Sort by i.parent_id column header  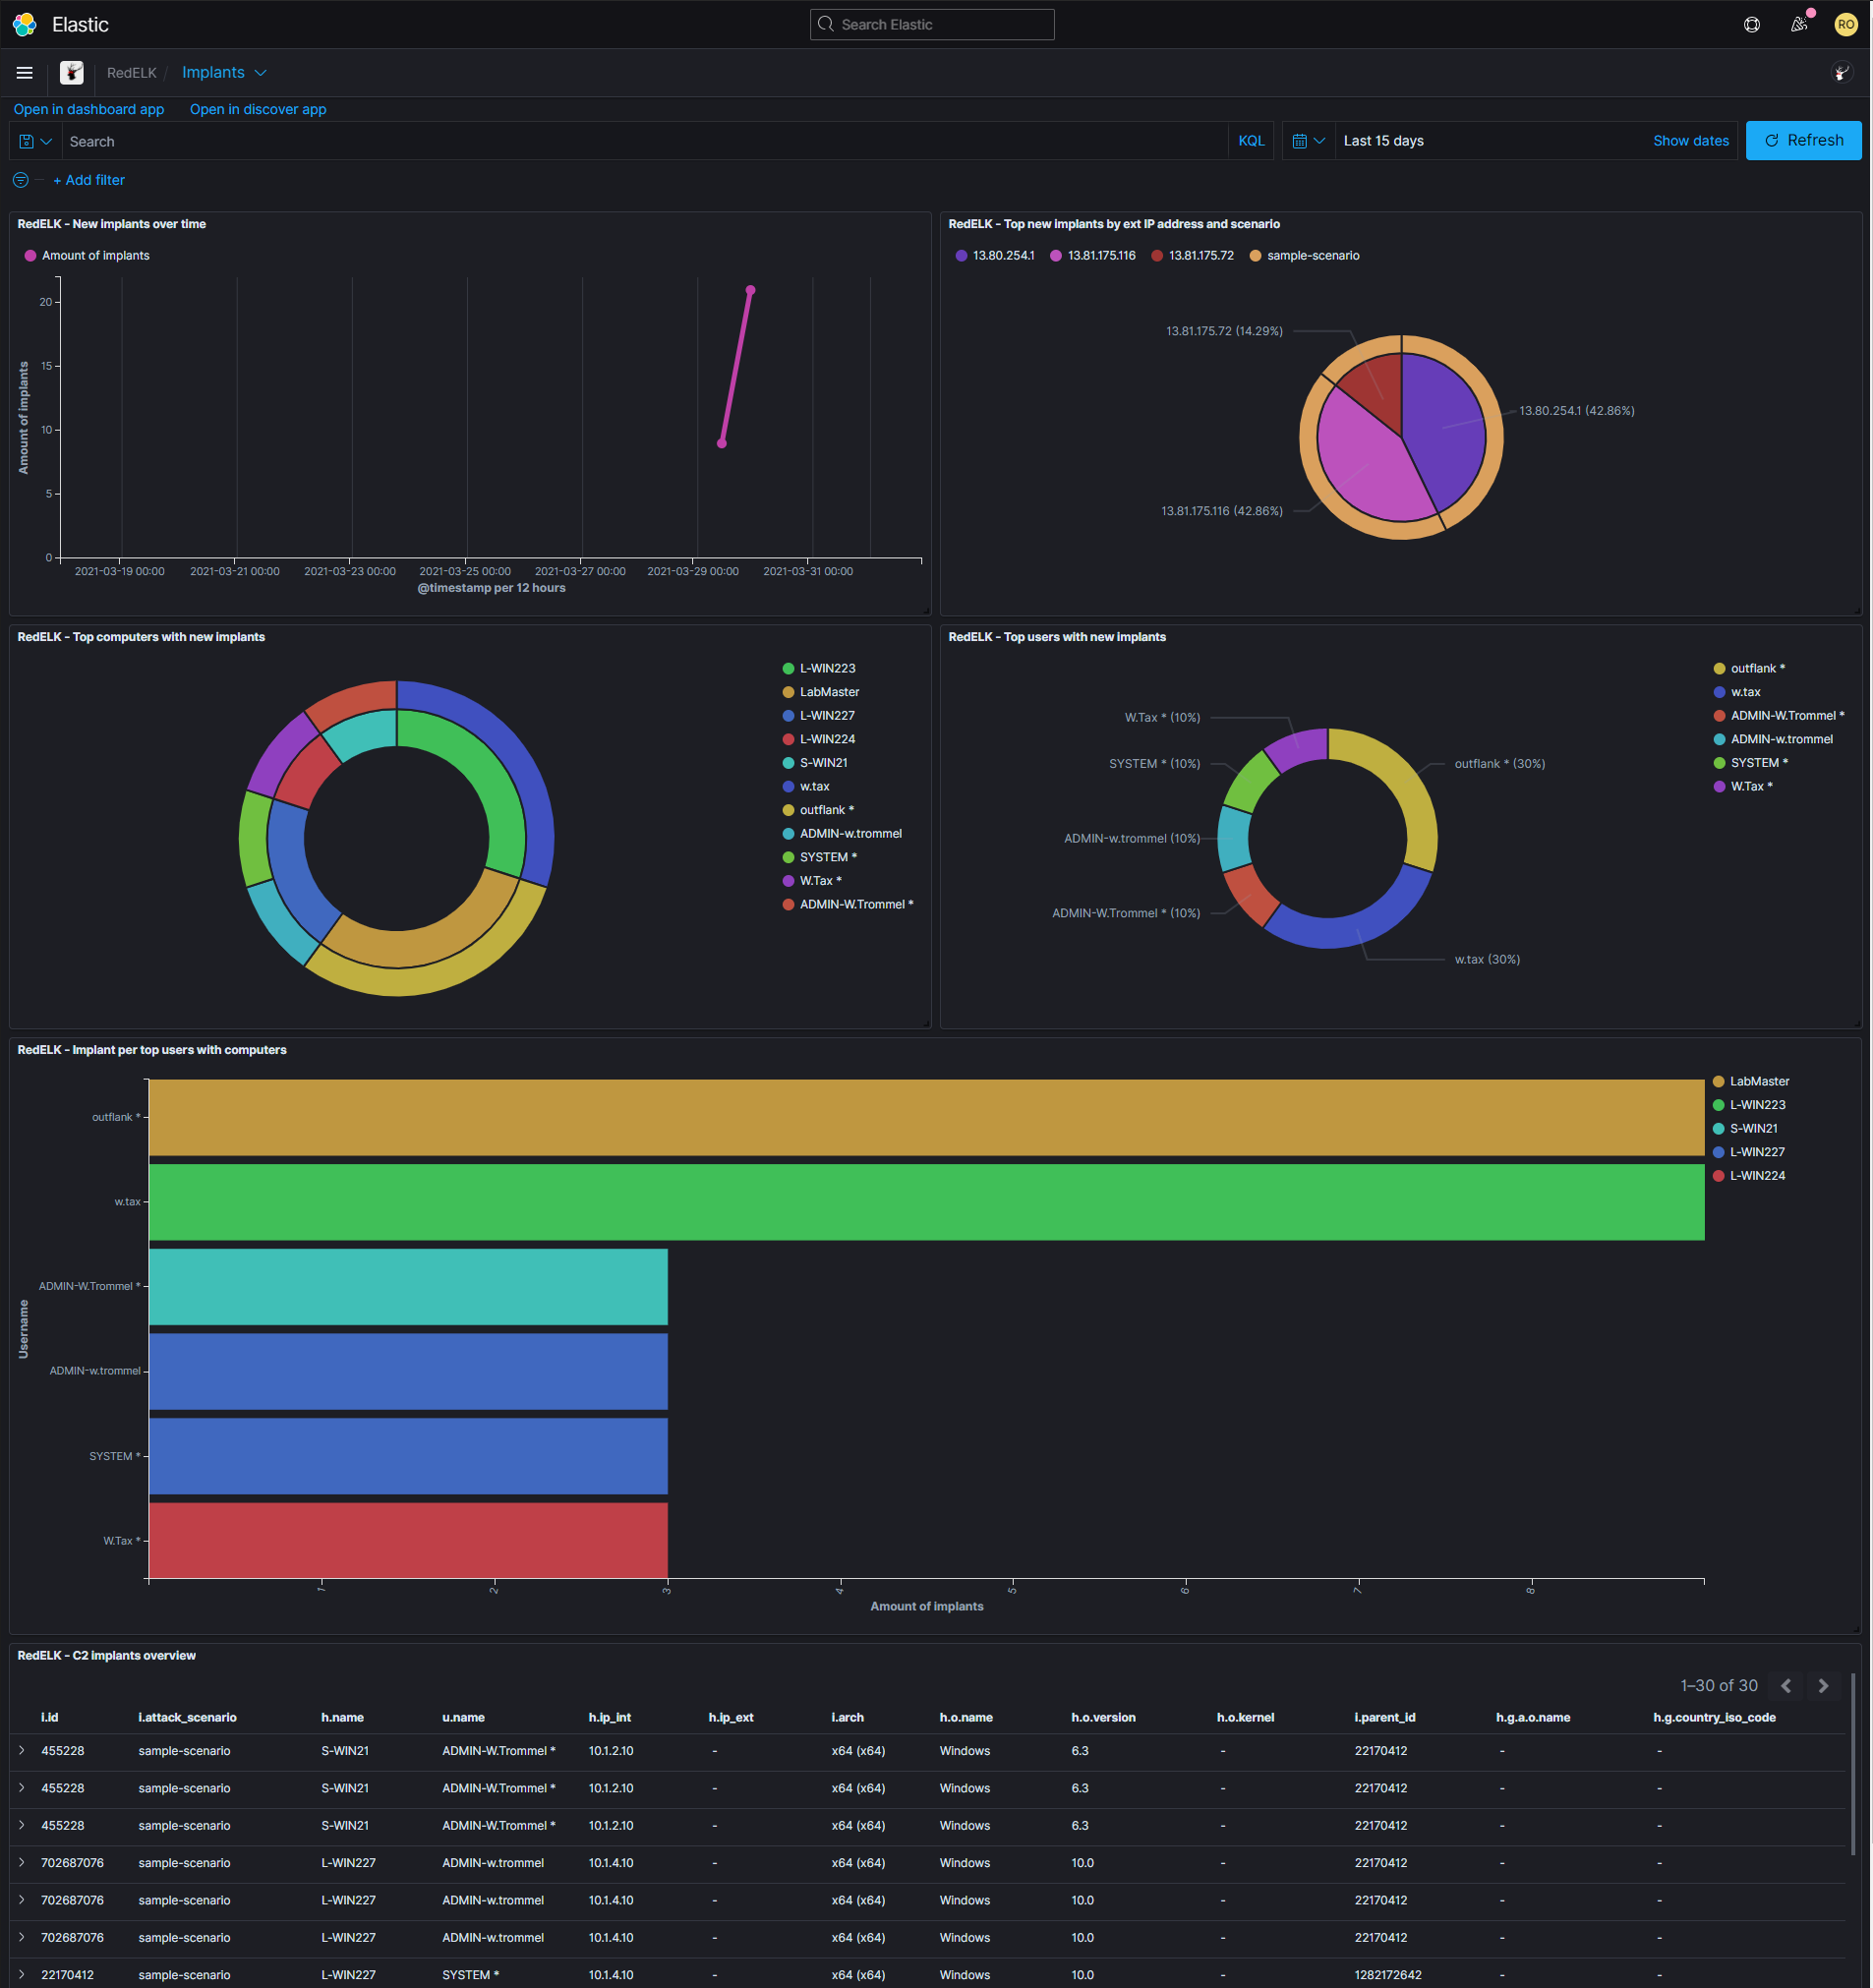1385,1718
